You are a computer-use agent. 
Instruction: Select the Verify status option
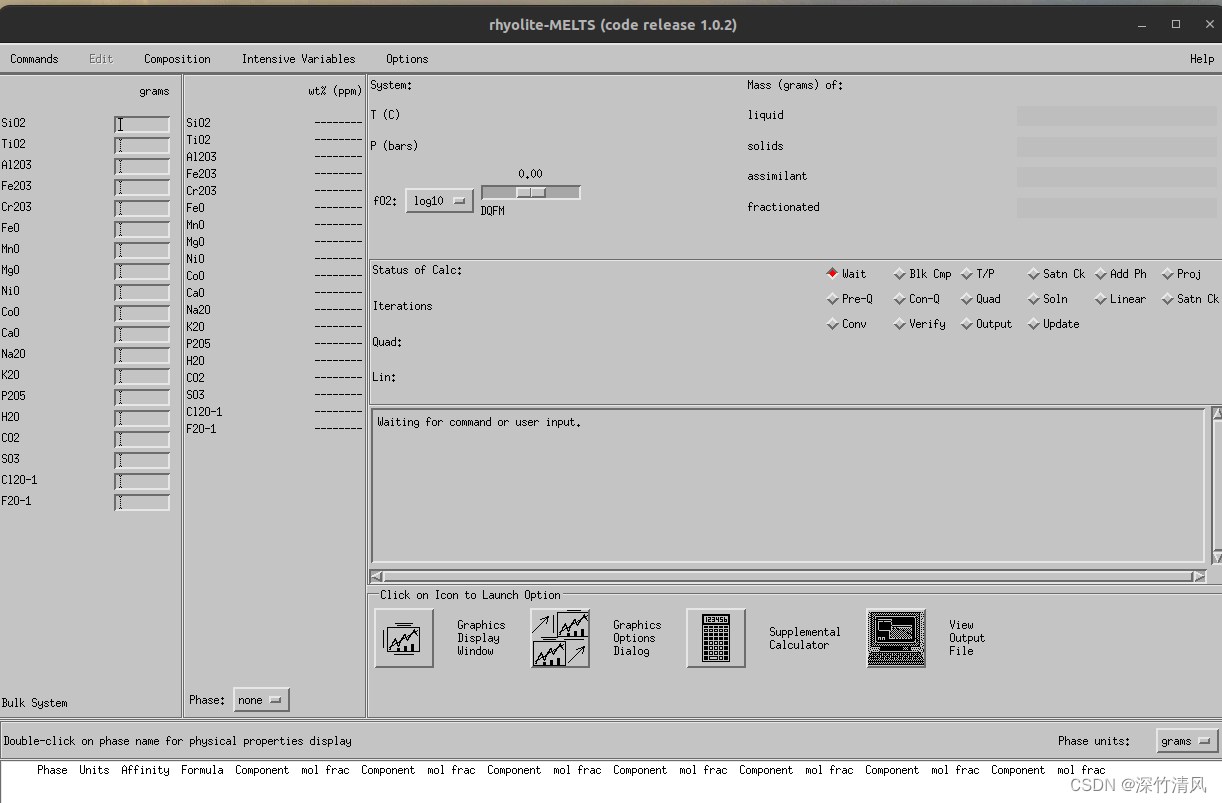(898, 323)
